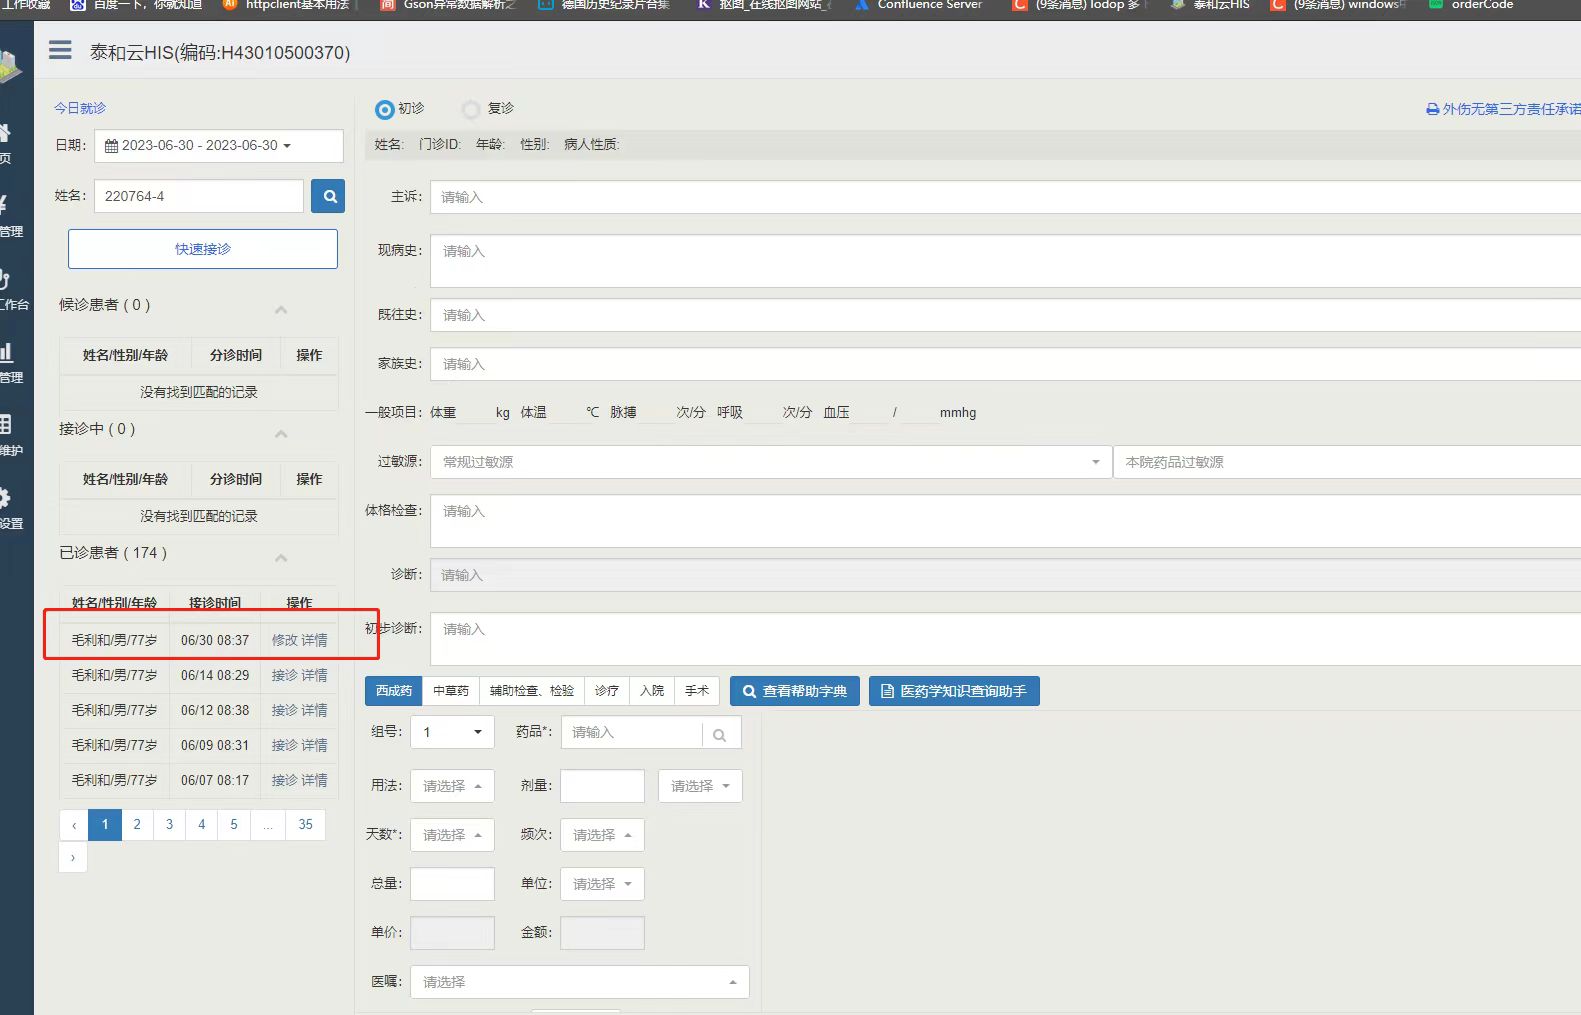Viewport: 1581px width, 1015px height.
Task: Click the 查看帮助字典 button
Action: (795, 691)
